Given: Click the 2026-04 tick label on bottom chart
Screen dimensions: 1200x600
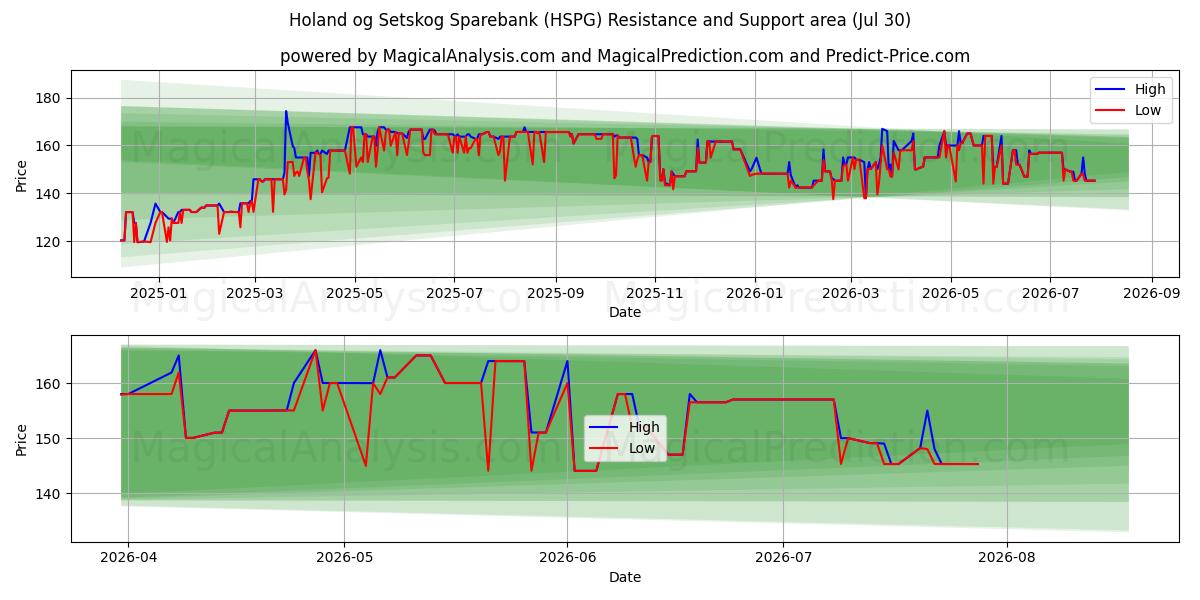Looking at the screenshot, I should point(129,558).
